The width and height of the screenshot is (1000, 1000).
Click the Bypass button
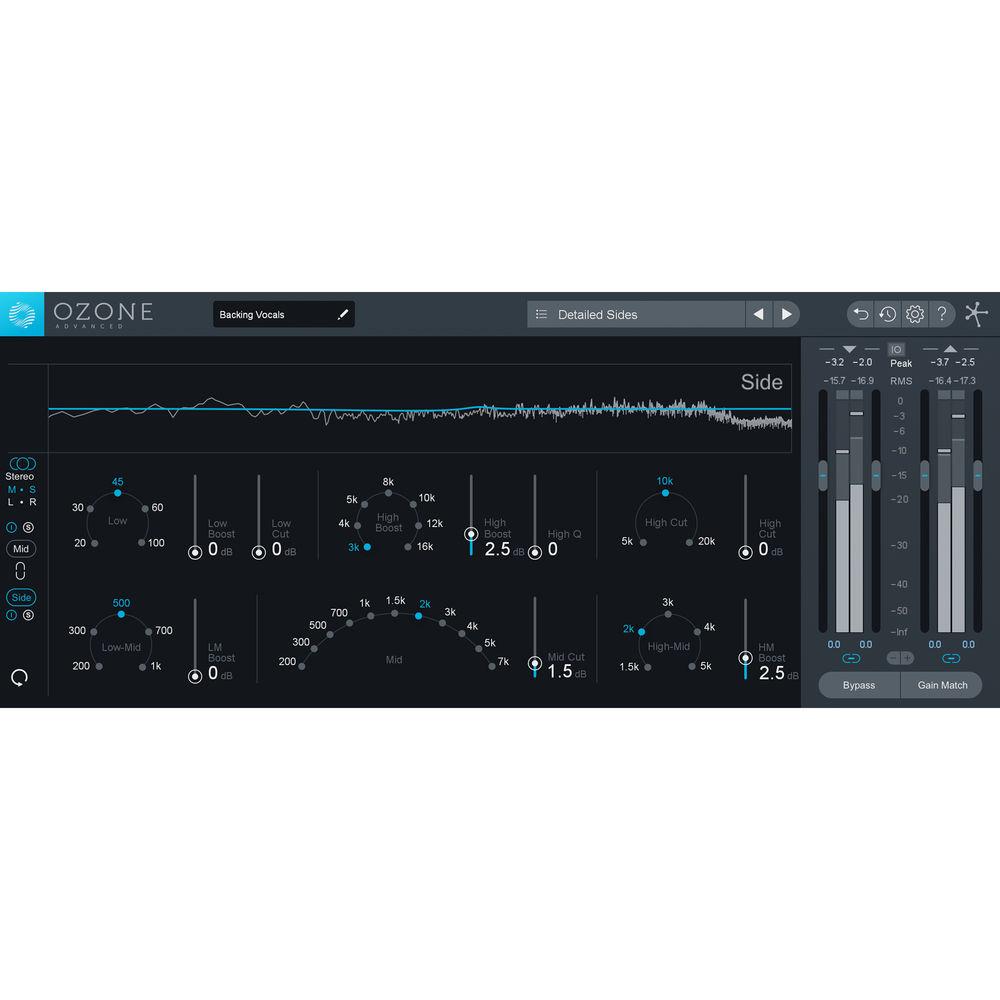point(859,685)
